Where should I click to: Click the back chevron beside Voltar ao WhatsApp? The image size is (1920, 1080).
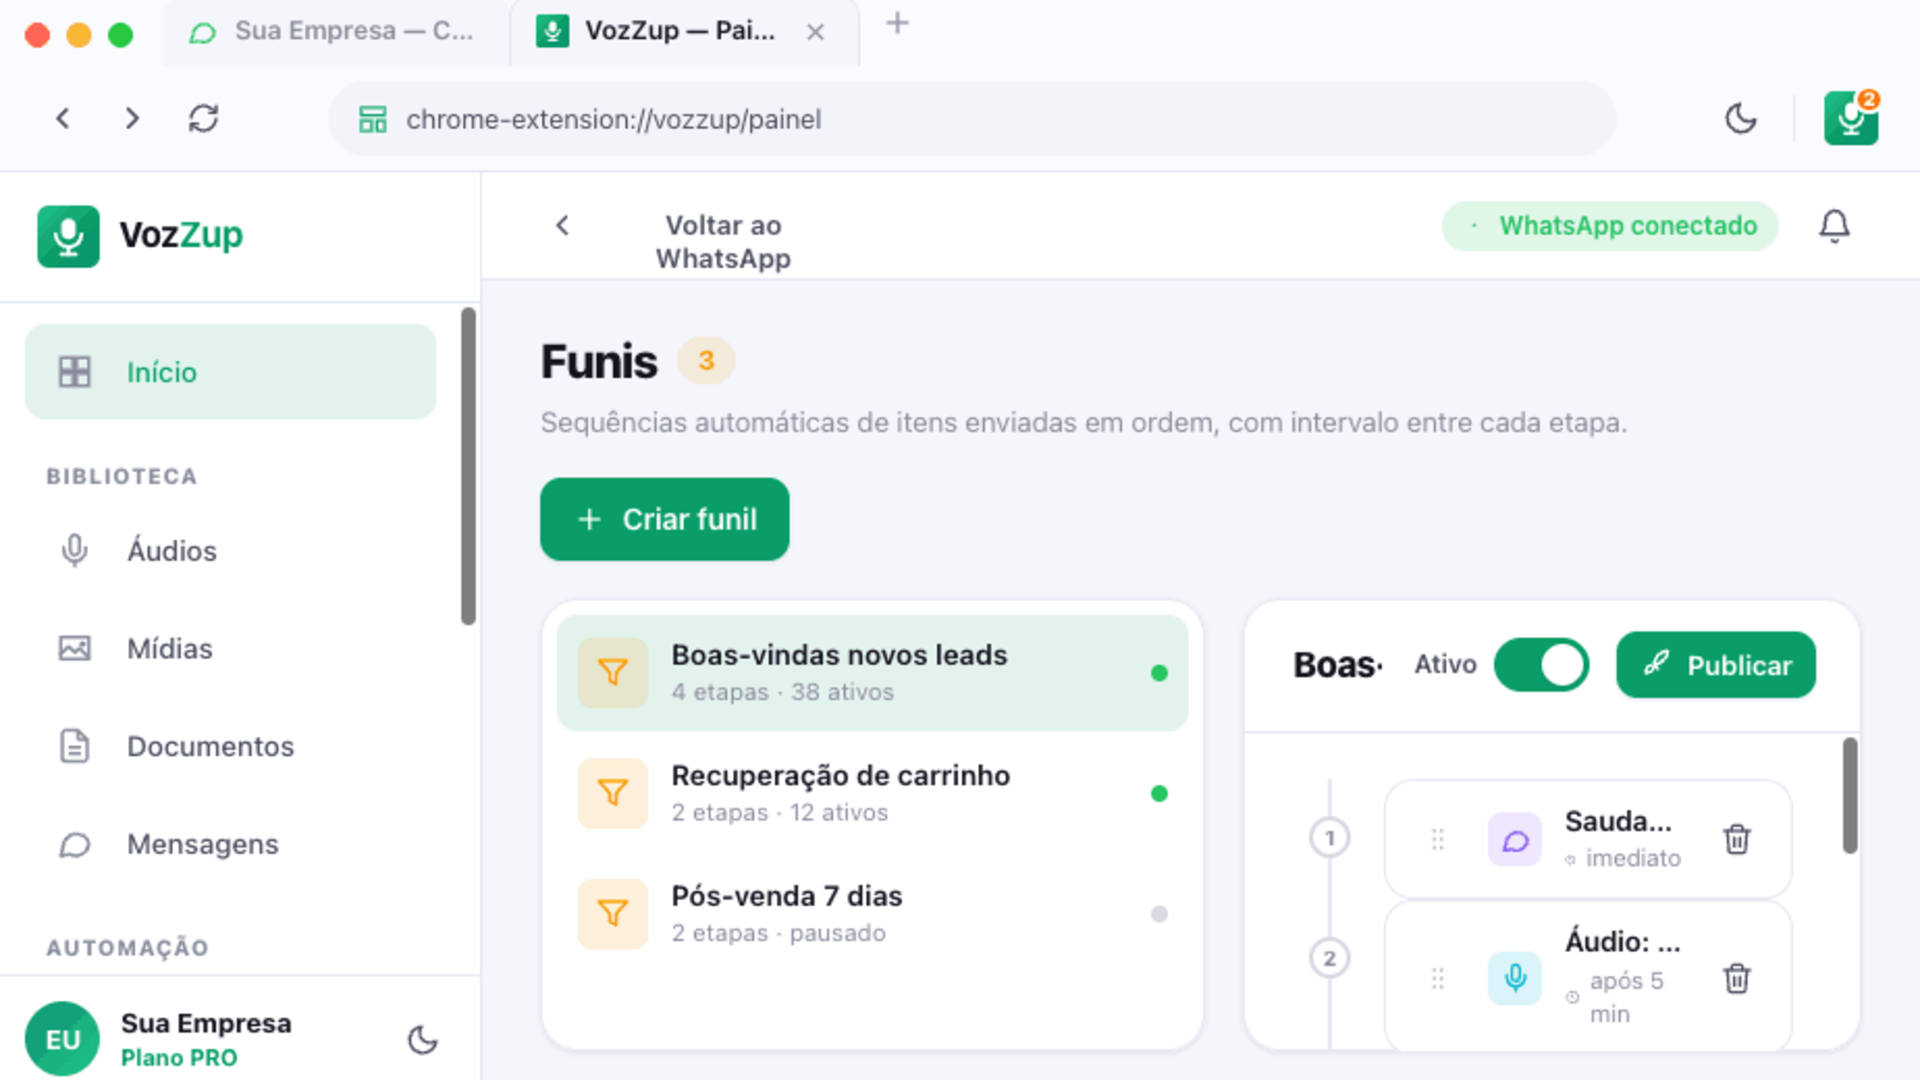click(x=563, y=226)
